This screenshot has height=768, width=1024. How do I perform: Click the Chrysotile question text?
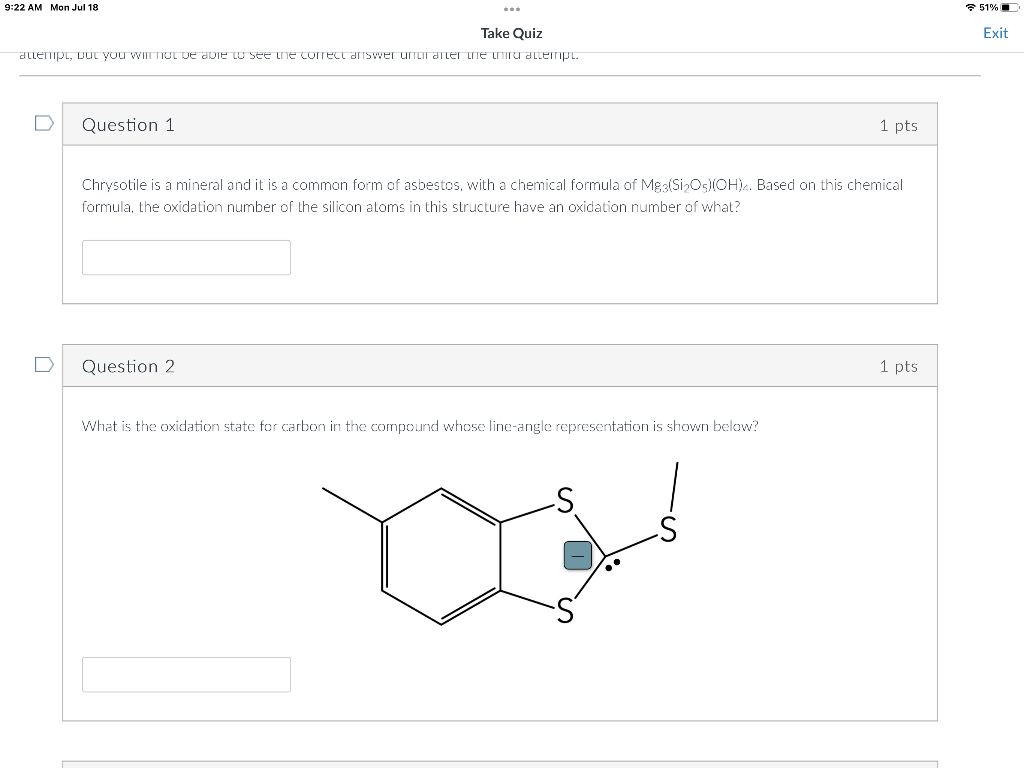(492, 196)
